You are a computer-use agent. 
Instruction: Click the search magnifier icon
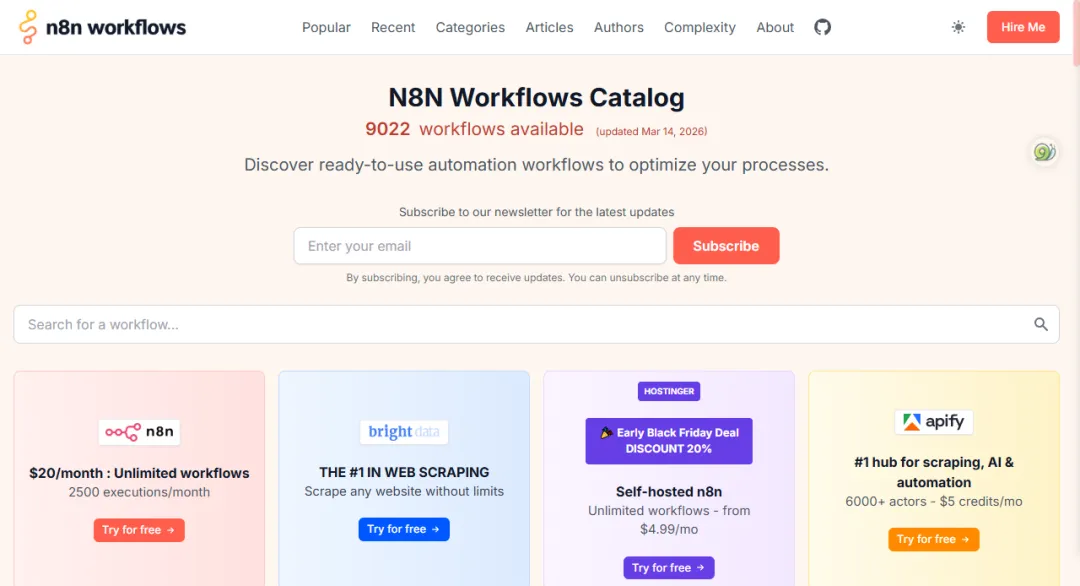[x=1041, y=324]
